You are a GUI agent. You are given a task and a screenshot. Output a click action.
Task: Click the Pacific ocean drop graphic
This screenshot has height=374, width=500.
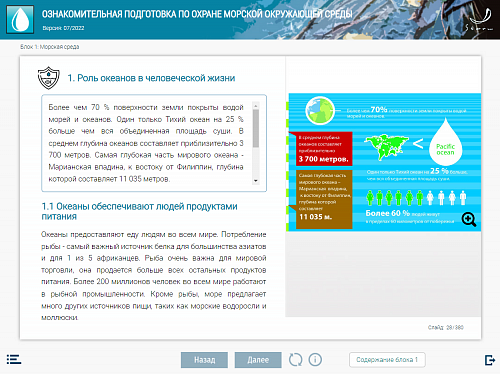[x=445, y=143]
